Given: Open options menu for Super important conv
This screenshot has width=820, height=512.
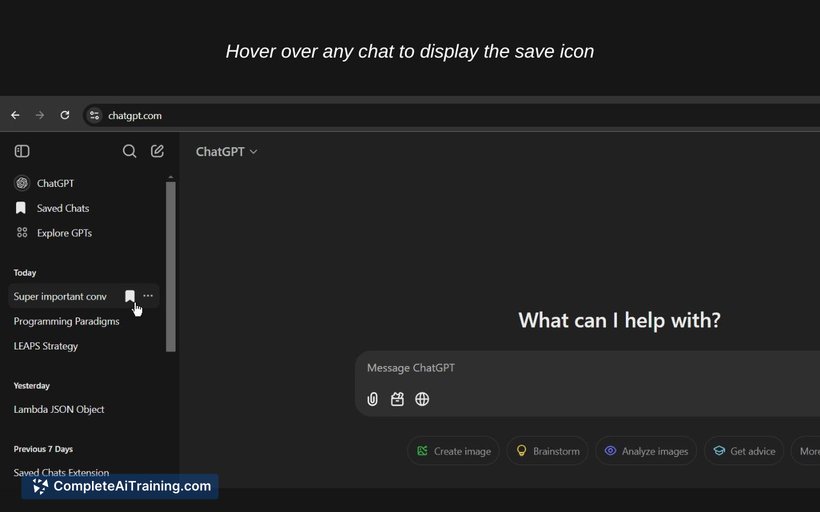Looking at the screenshot, I should (148, 296).
